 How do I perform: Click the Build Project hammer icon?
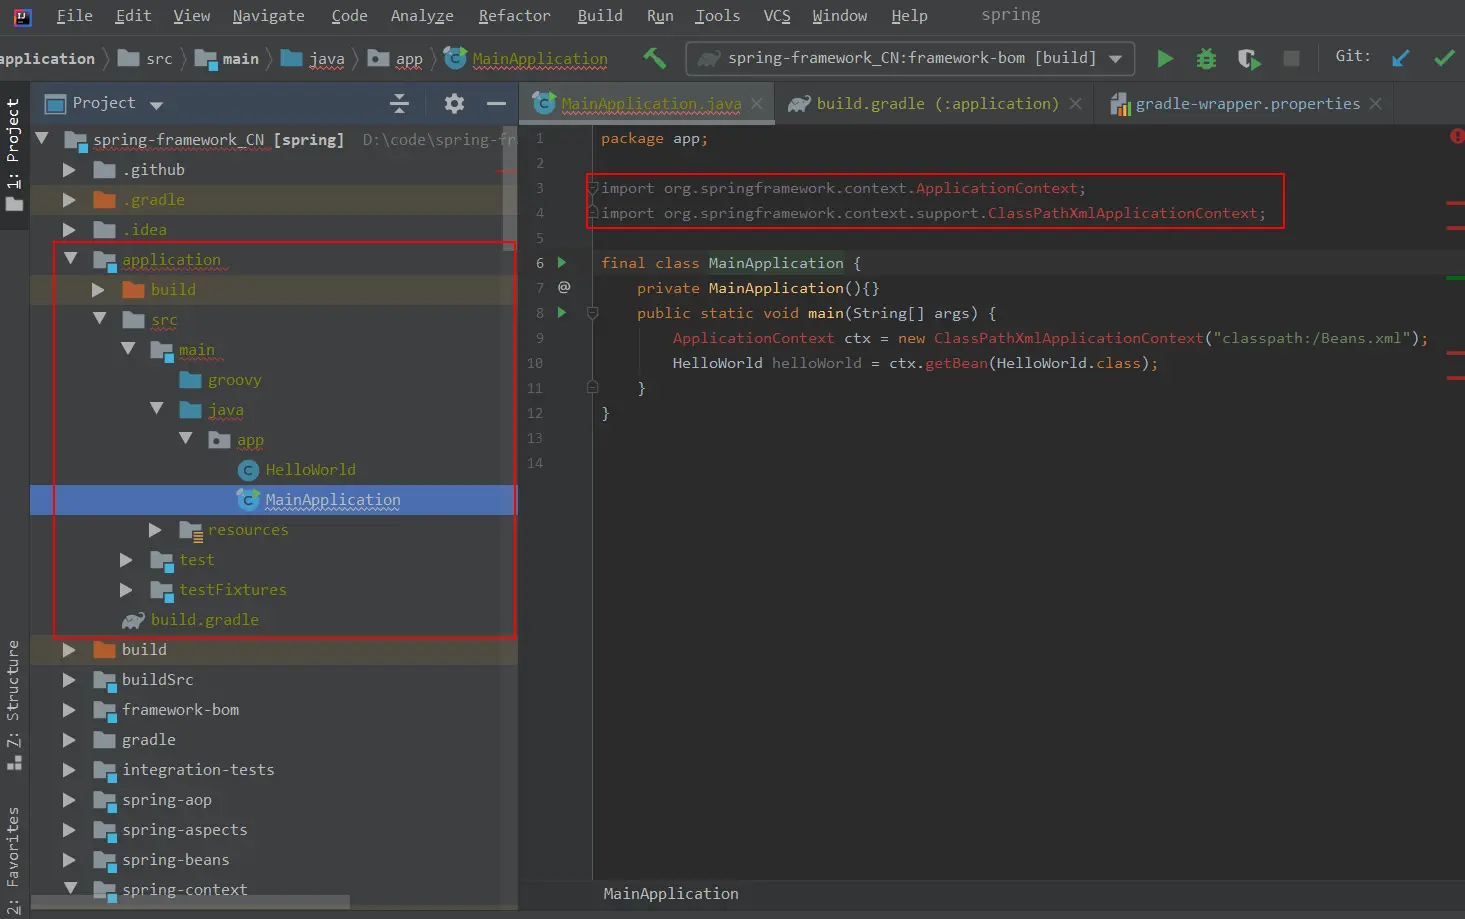tap(655, 59)
